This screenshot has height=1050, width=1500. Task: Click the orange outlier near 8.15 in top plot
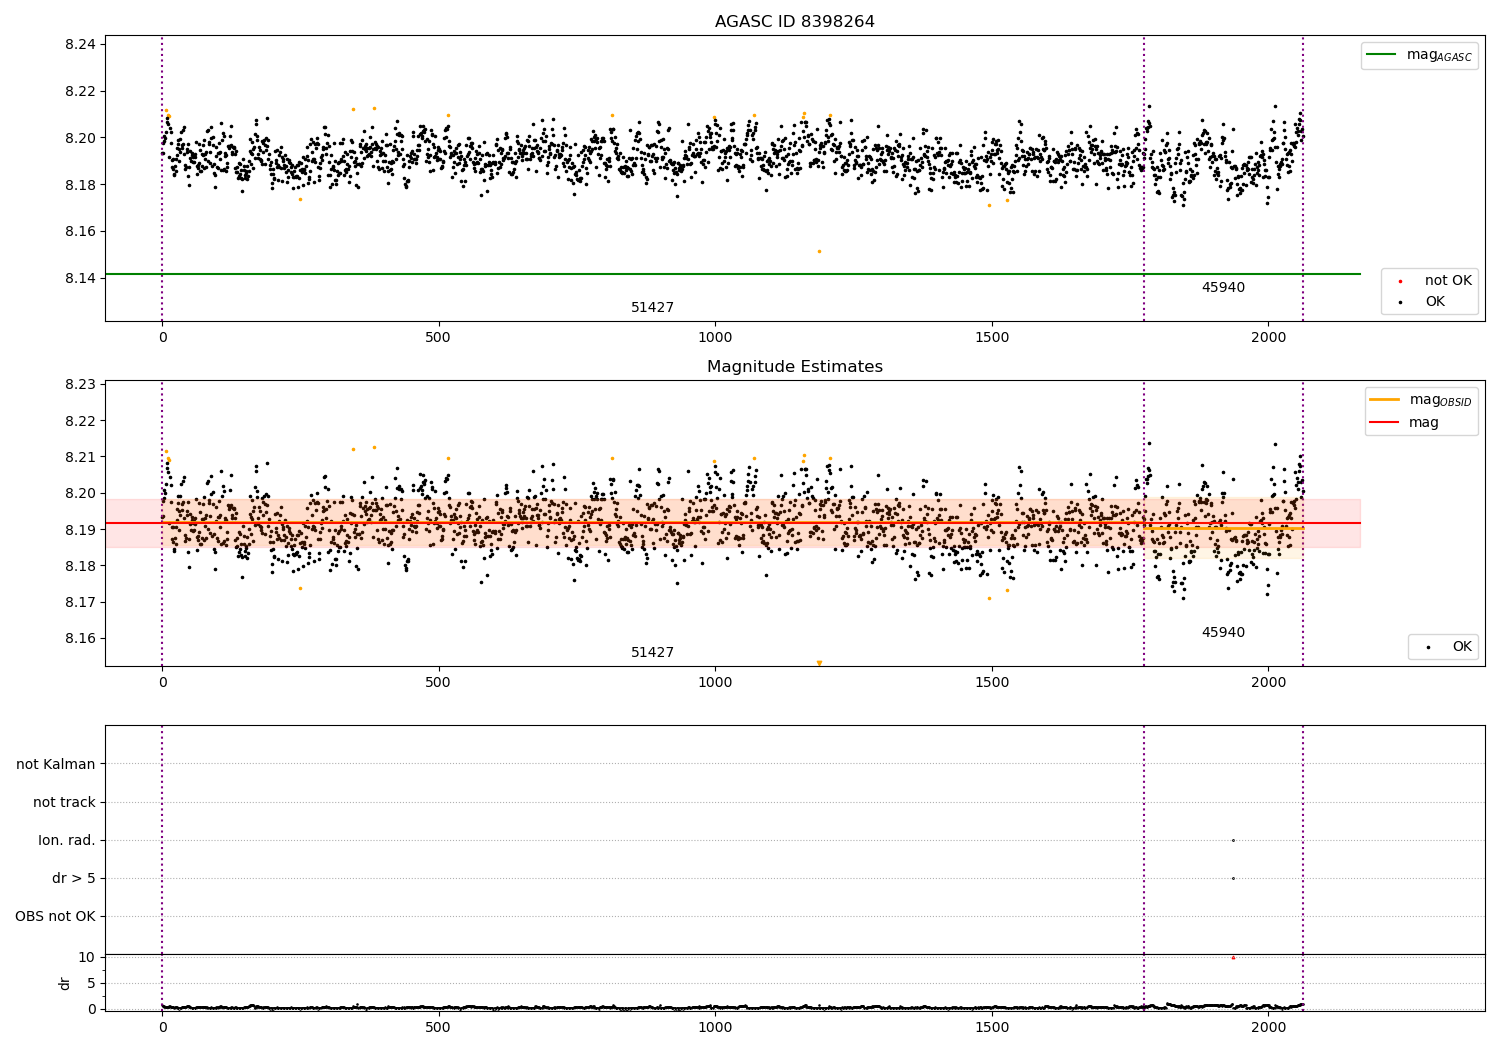819,251
